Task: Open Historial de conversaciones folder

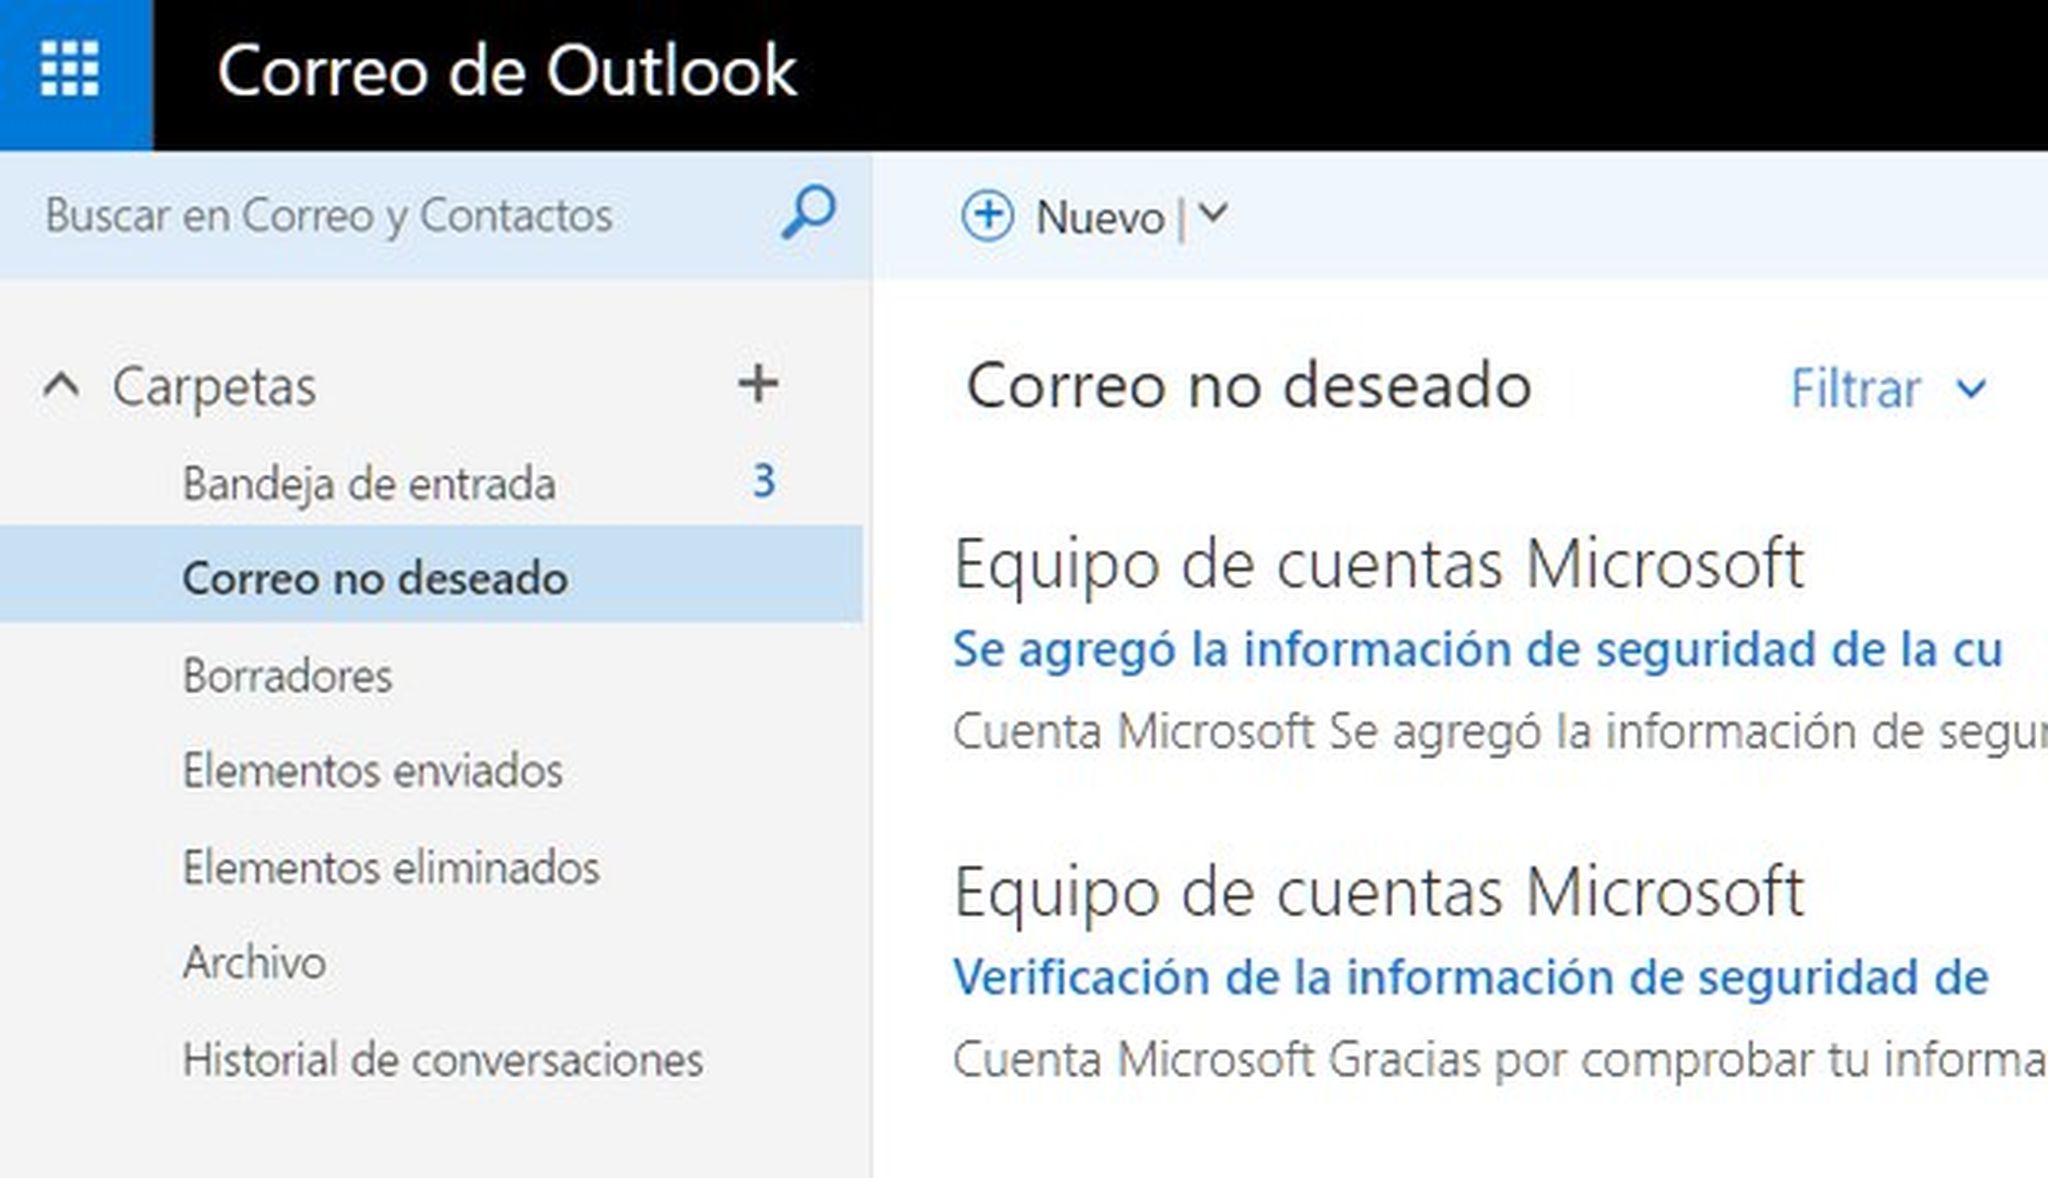Action: tap(442, 1060)
